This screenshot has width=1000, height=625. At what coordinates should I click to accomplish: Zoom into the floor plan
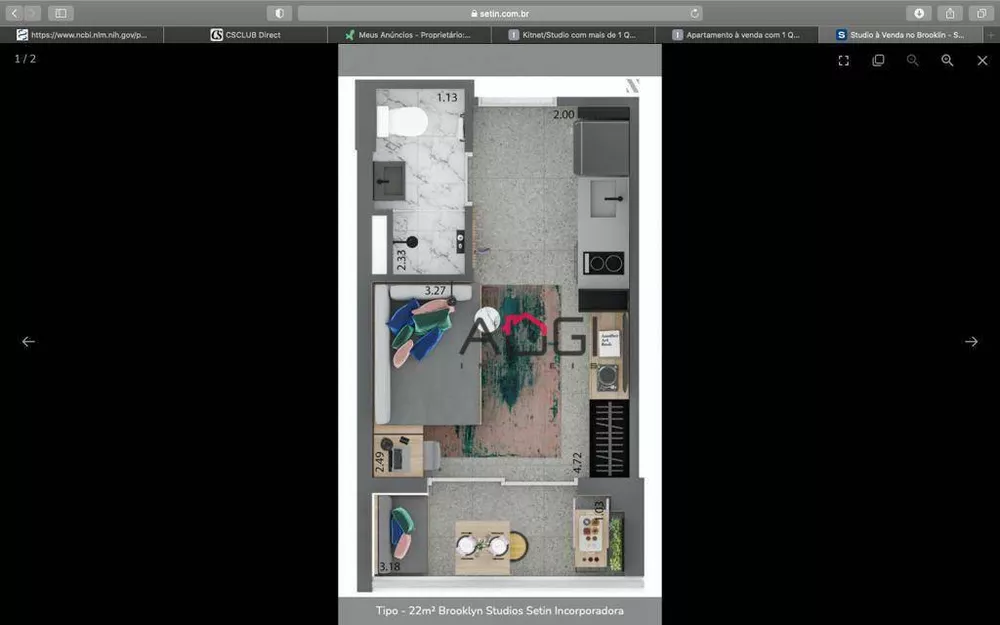point(948,60)
